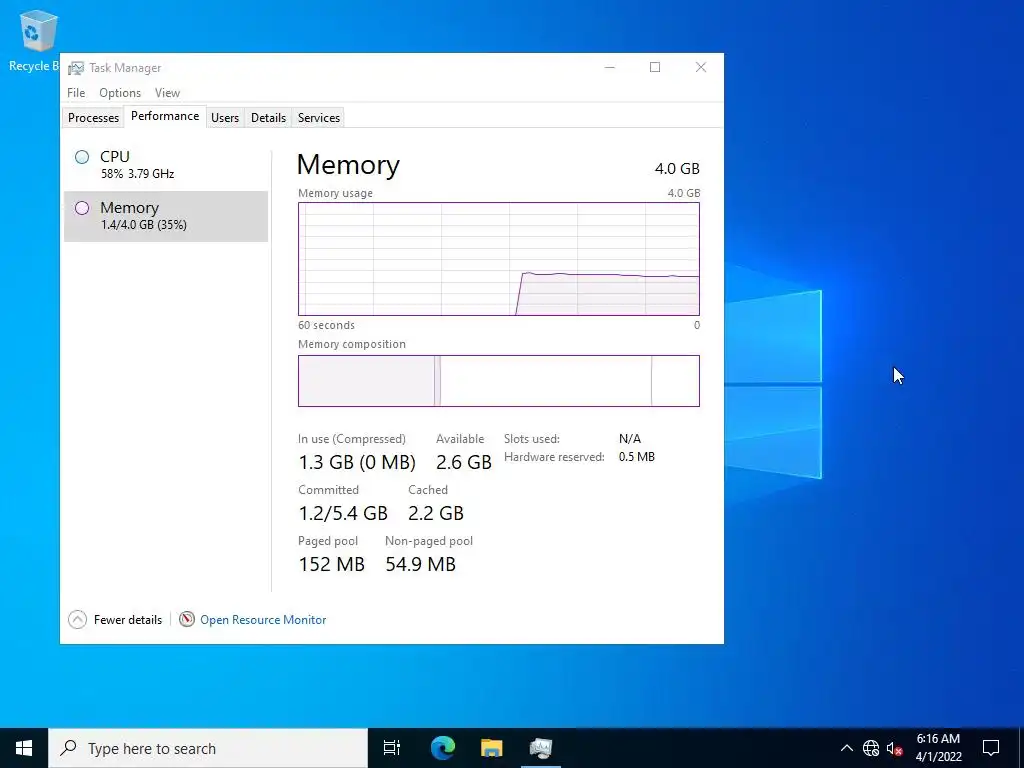Collapse view with Fewer details arrow
Viewport: 1024px width, 768px height.
pyautogui.click(x=77, y=620)
